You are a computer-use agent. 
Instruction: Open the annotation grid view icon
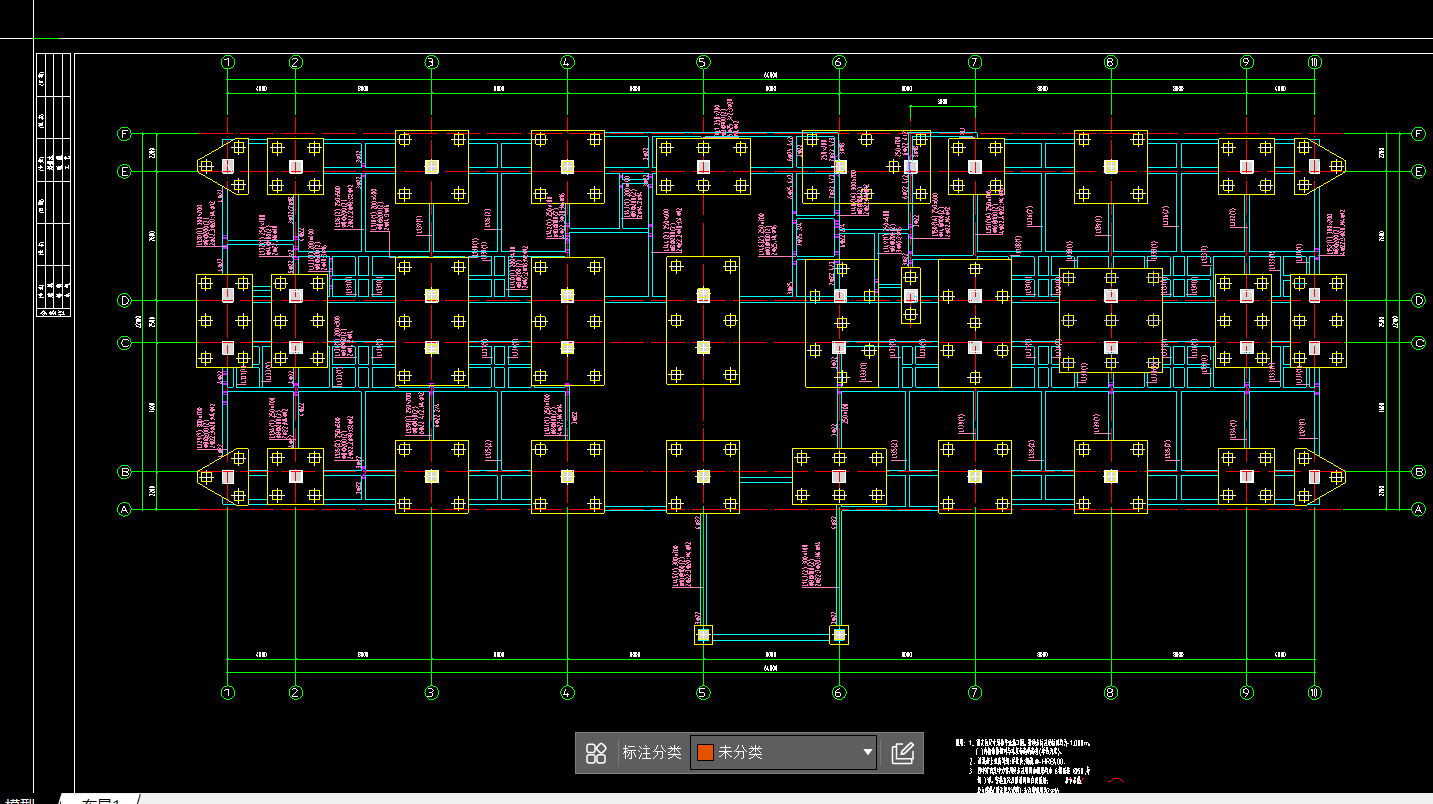coord(596,753)
